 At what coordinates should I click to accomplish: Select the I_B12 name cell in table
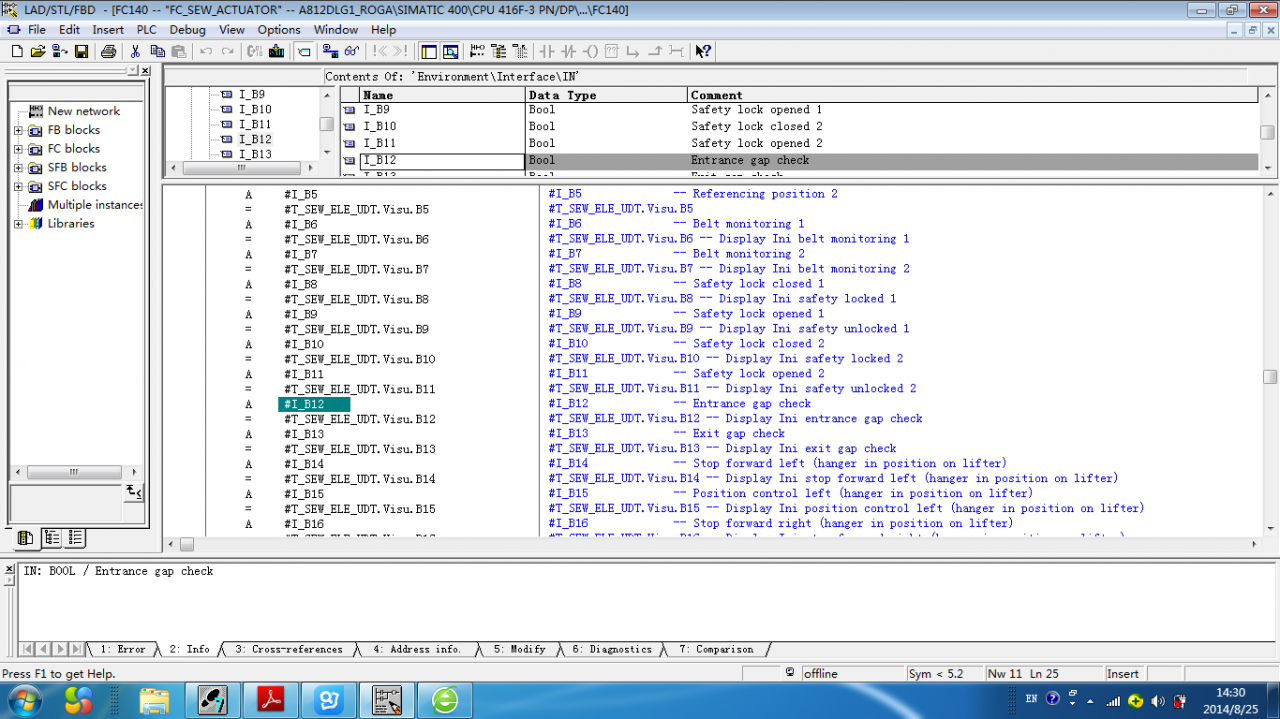tap(442, 161)
